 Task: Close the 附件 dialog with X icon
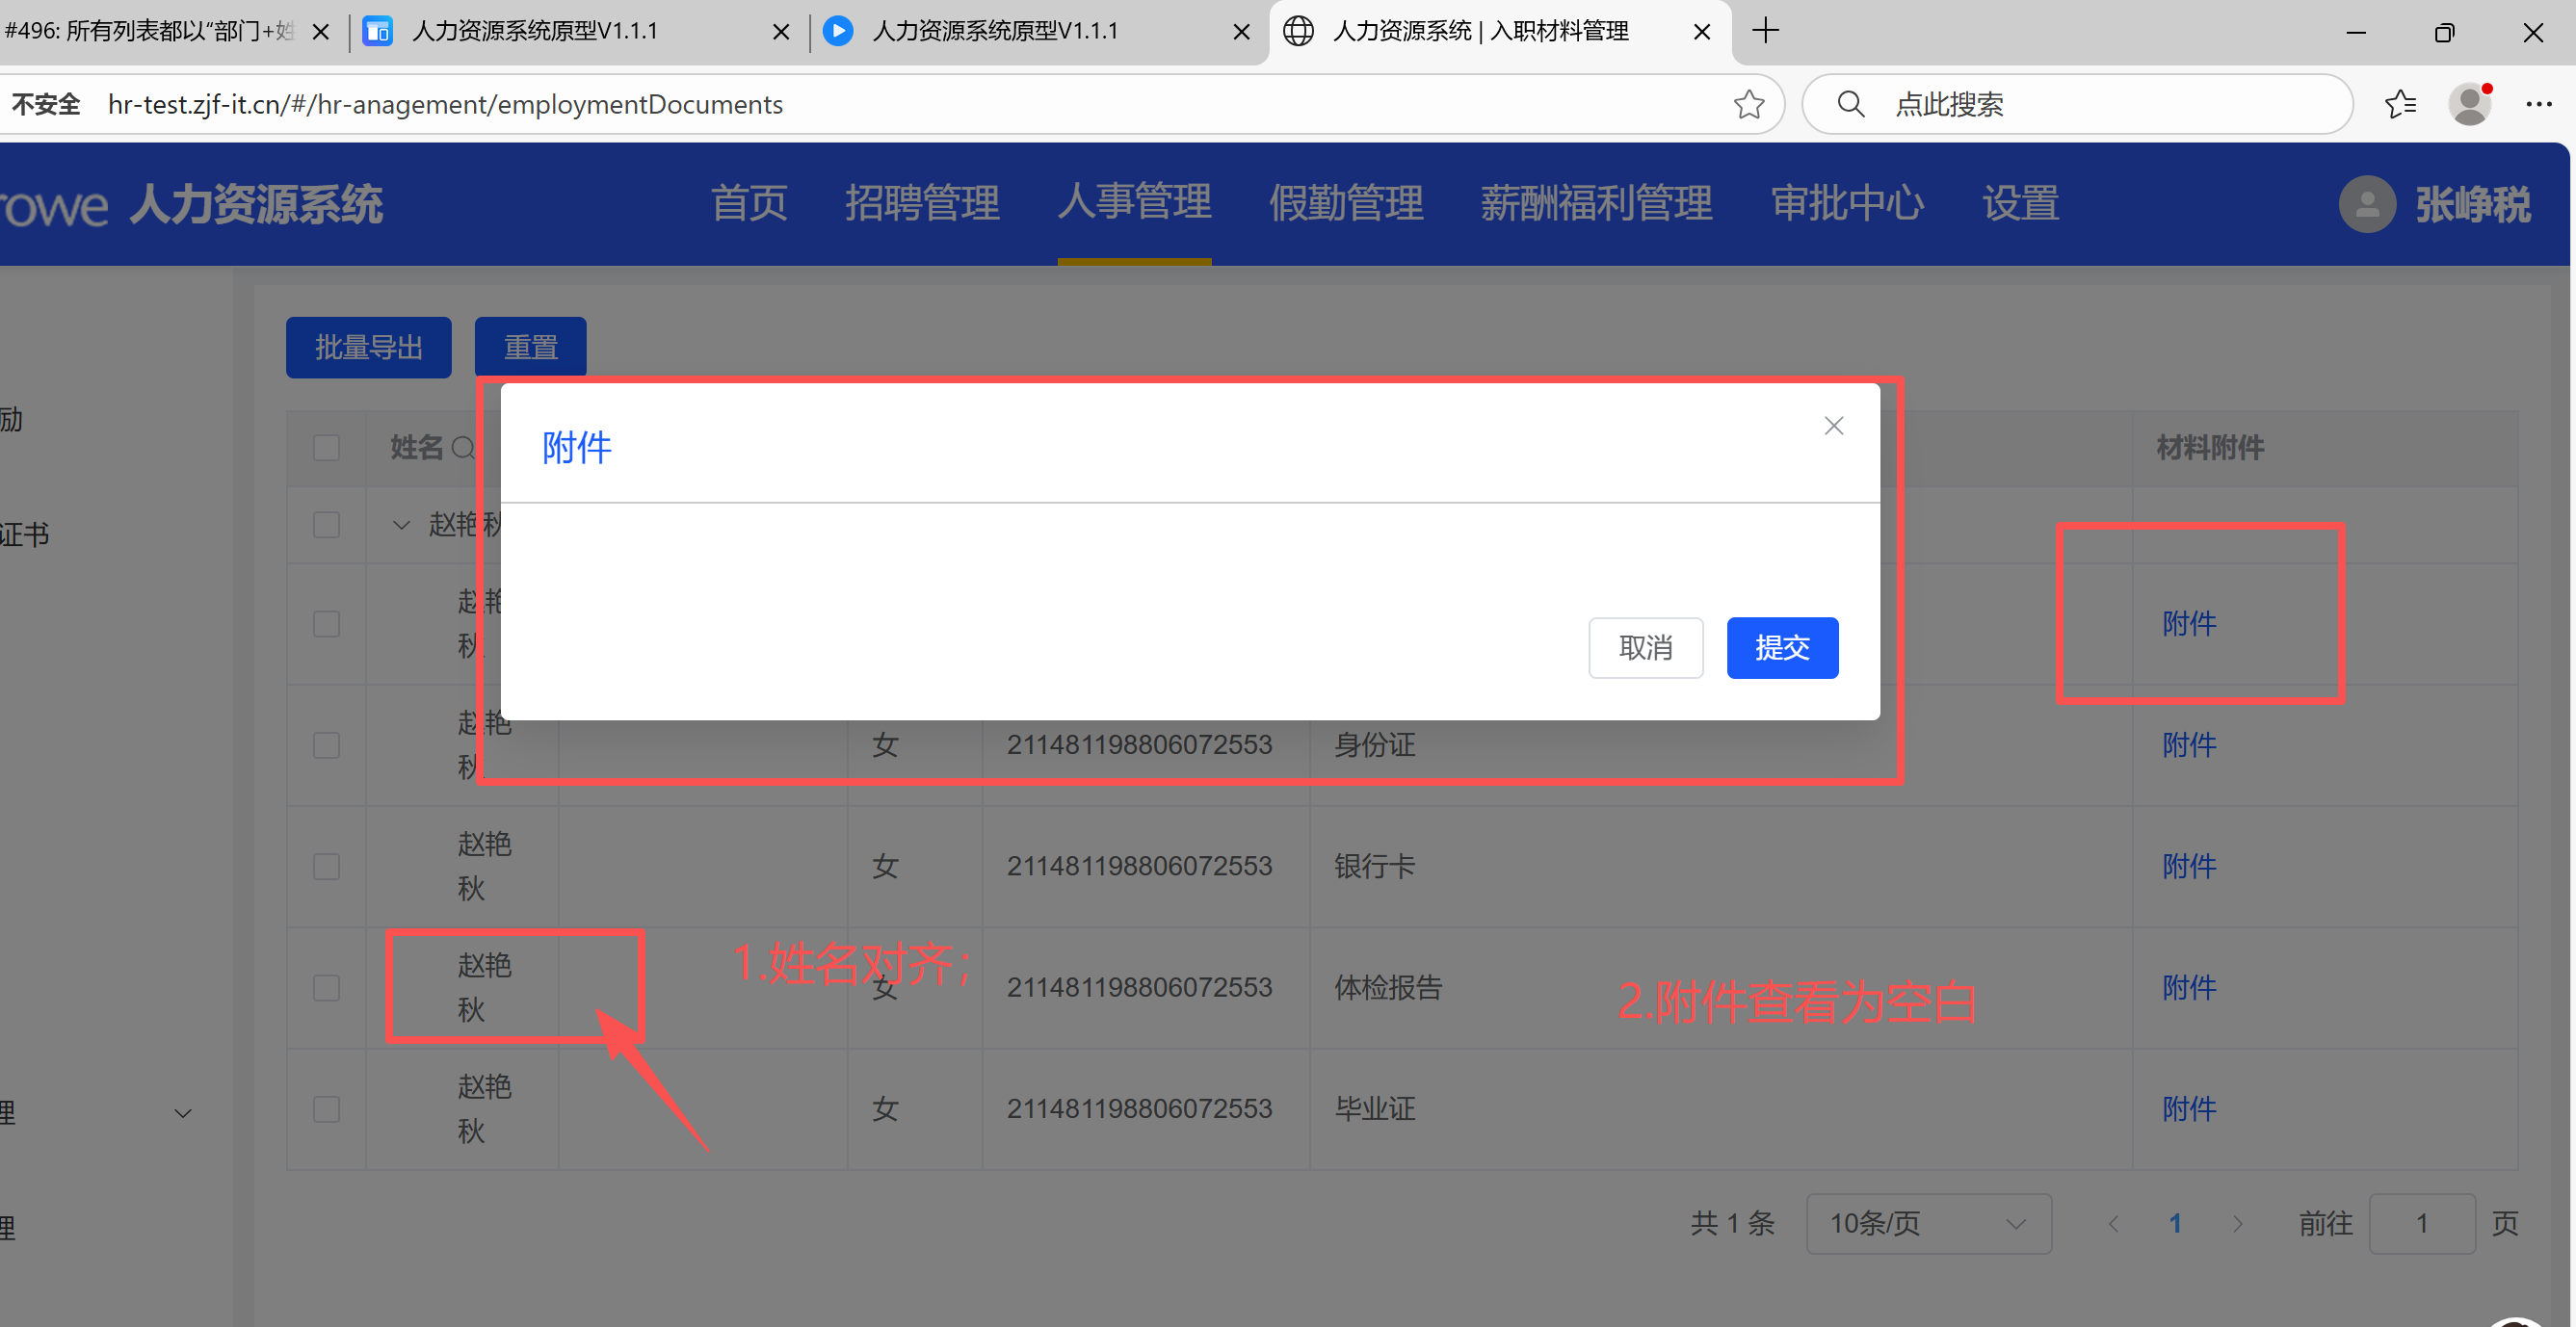click(x=1833, y=426)
